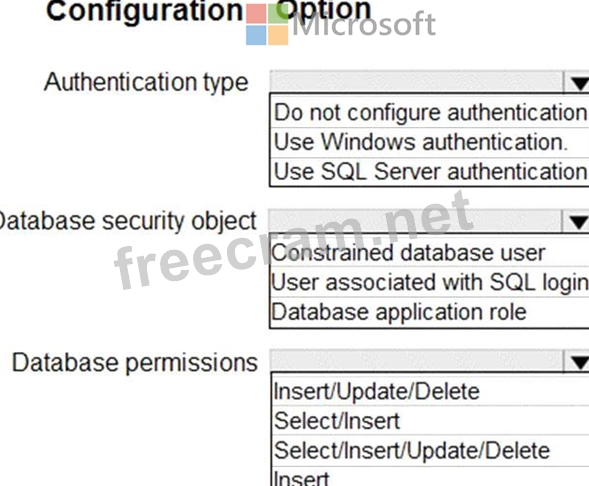Click the 'Authentication type' label text
The image size is (589, 486).
[x=146, y=82]
